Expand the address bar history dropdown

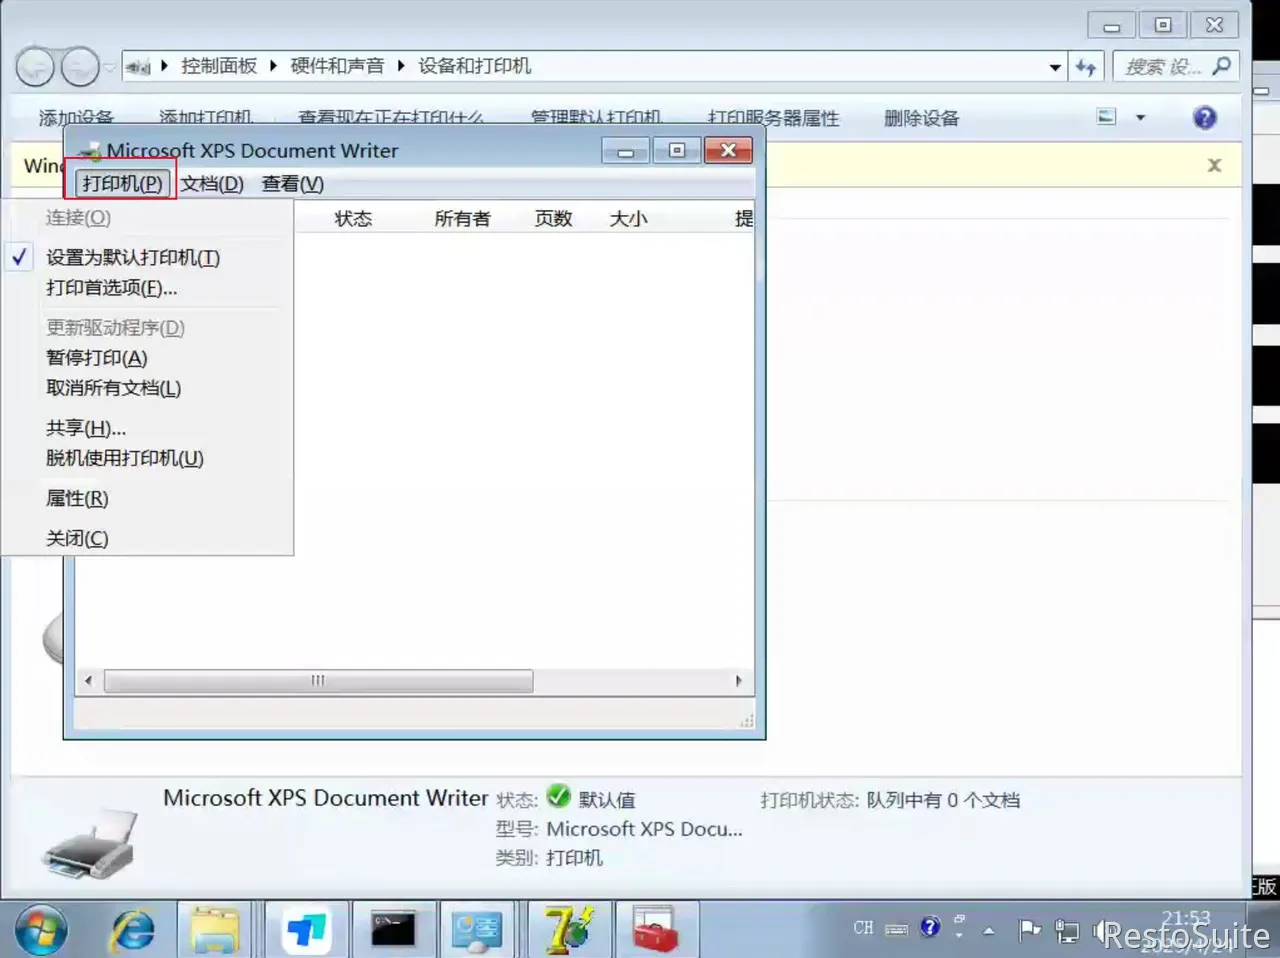pos(1055,67)
